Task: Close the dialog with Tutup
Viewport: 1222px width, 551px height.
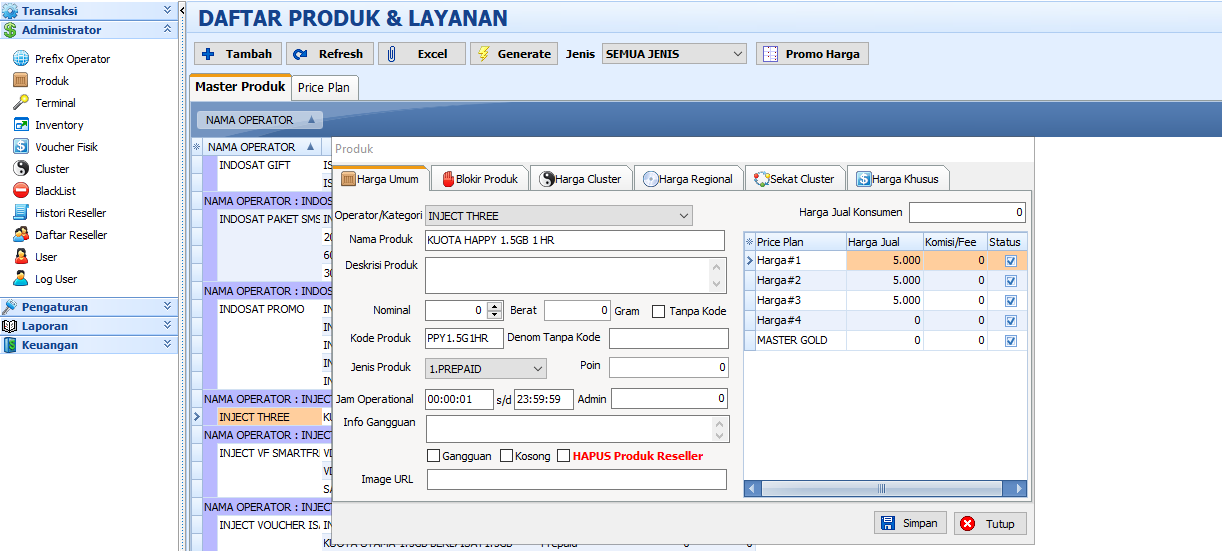Action: click(990, 523)
